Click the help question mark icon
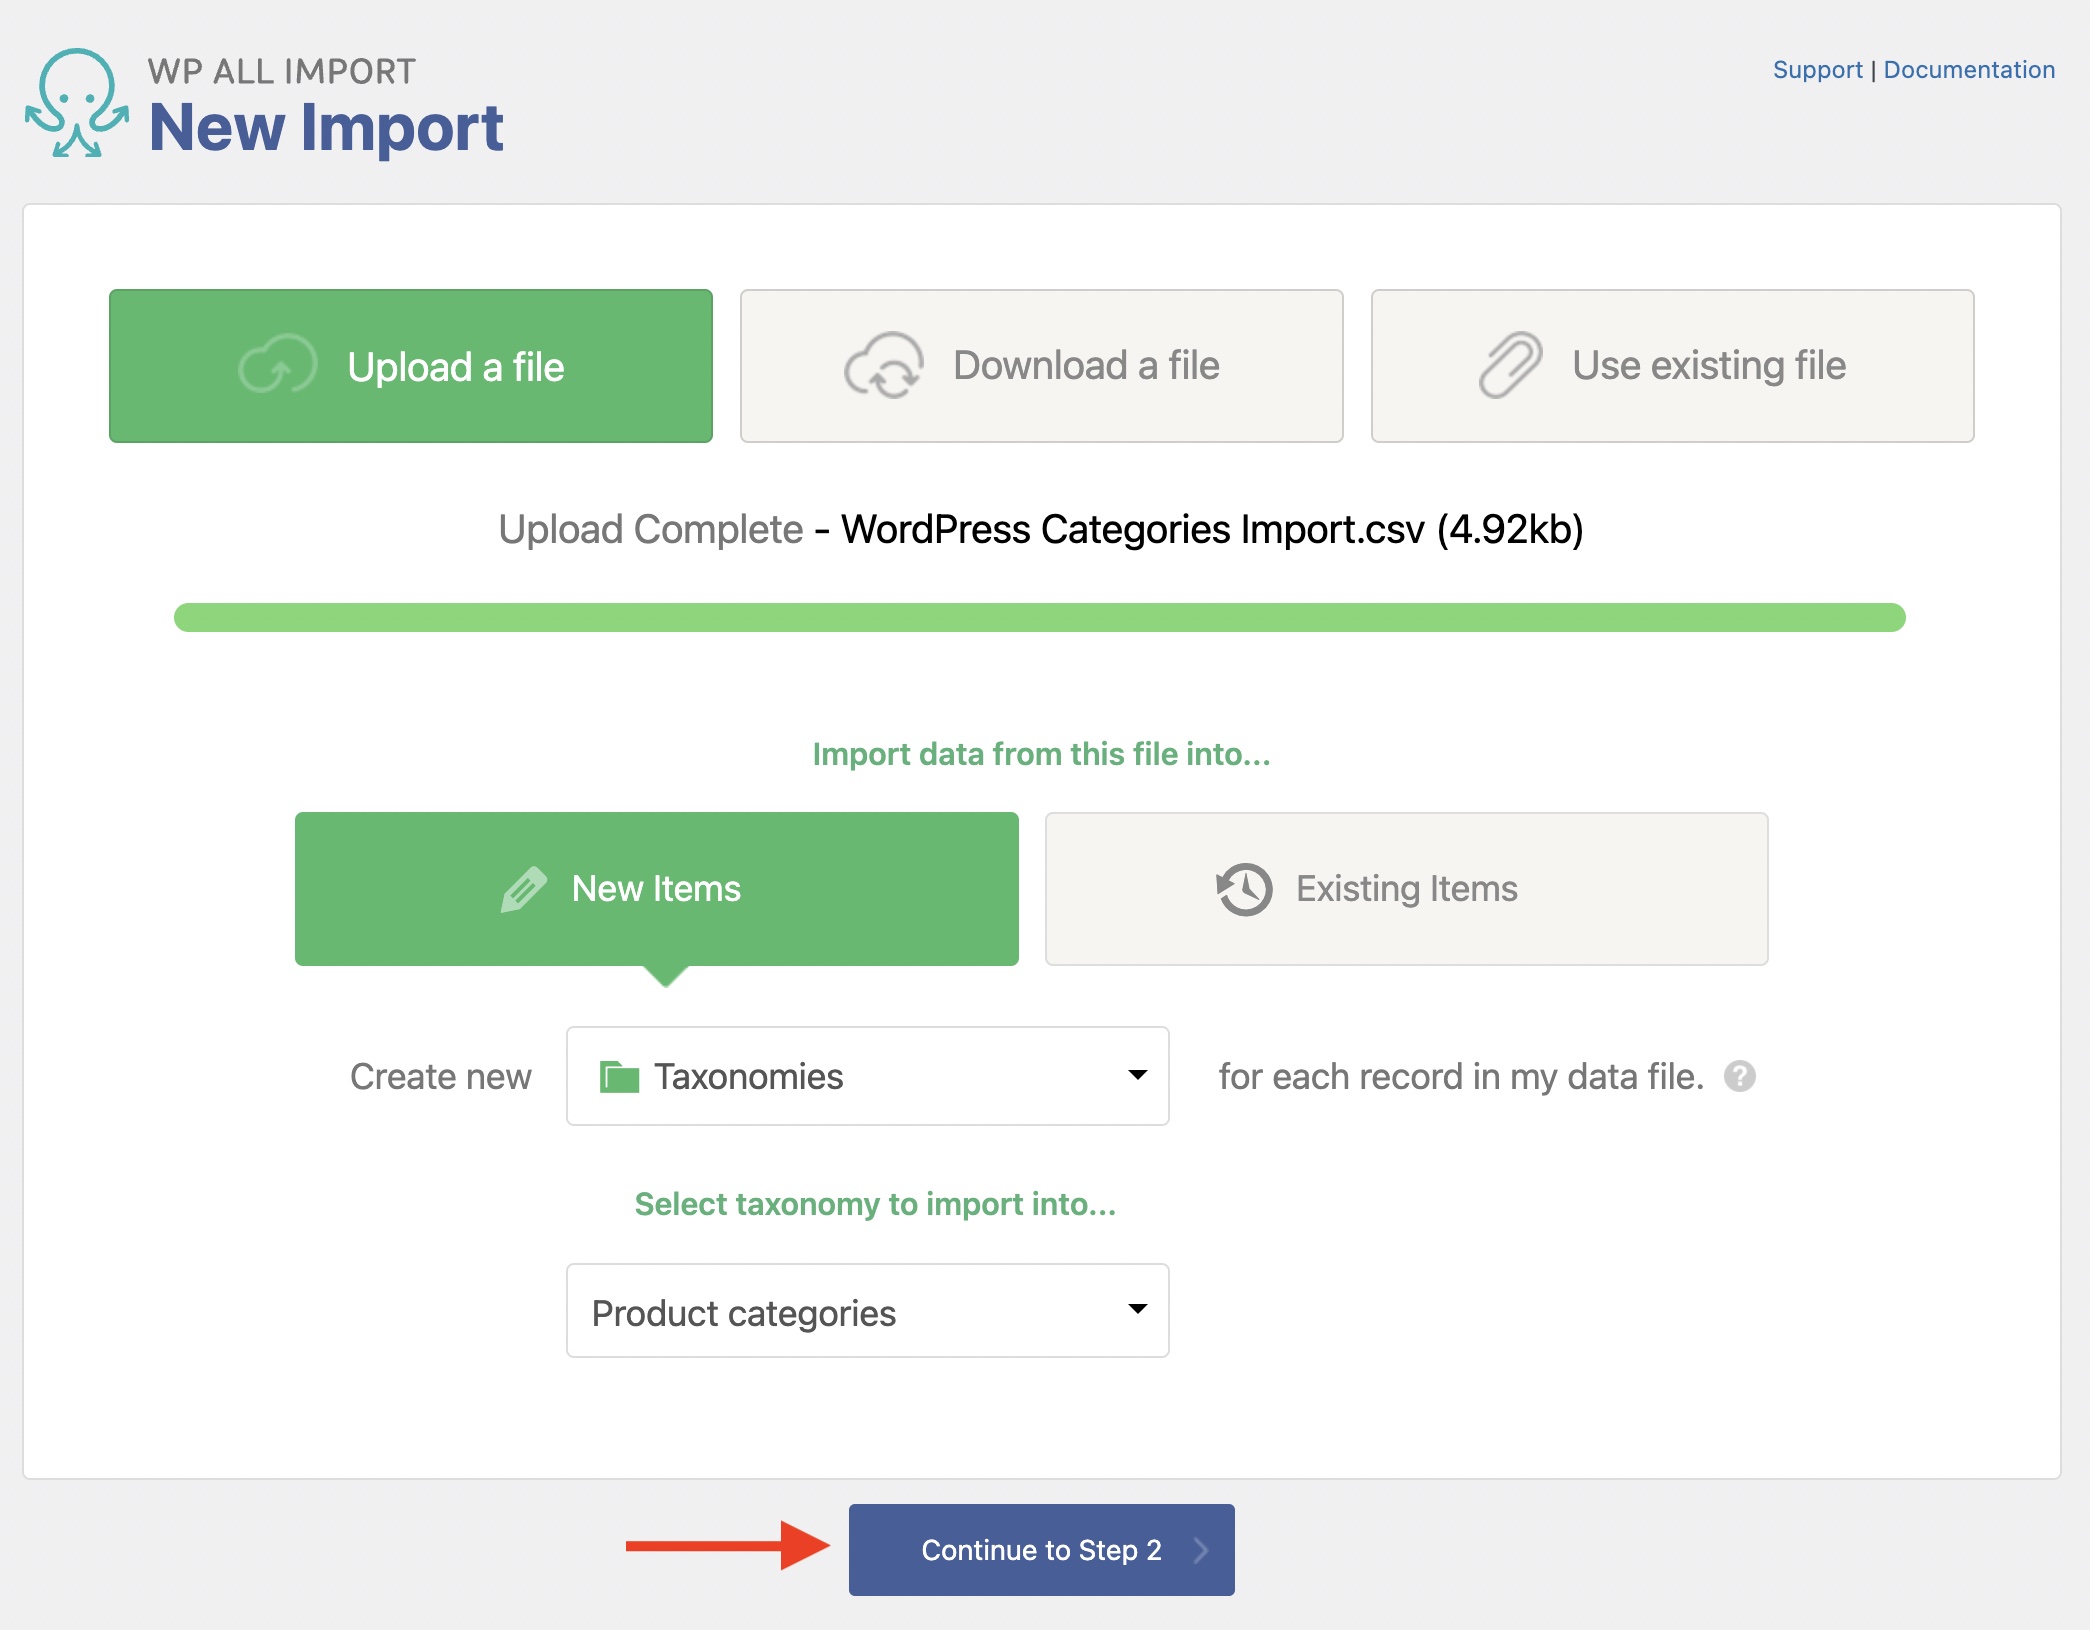2090x1630 pixels. 1740,1076
